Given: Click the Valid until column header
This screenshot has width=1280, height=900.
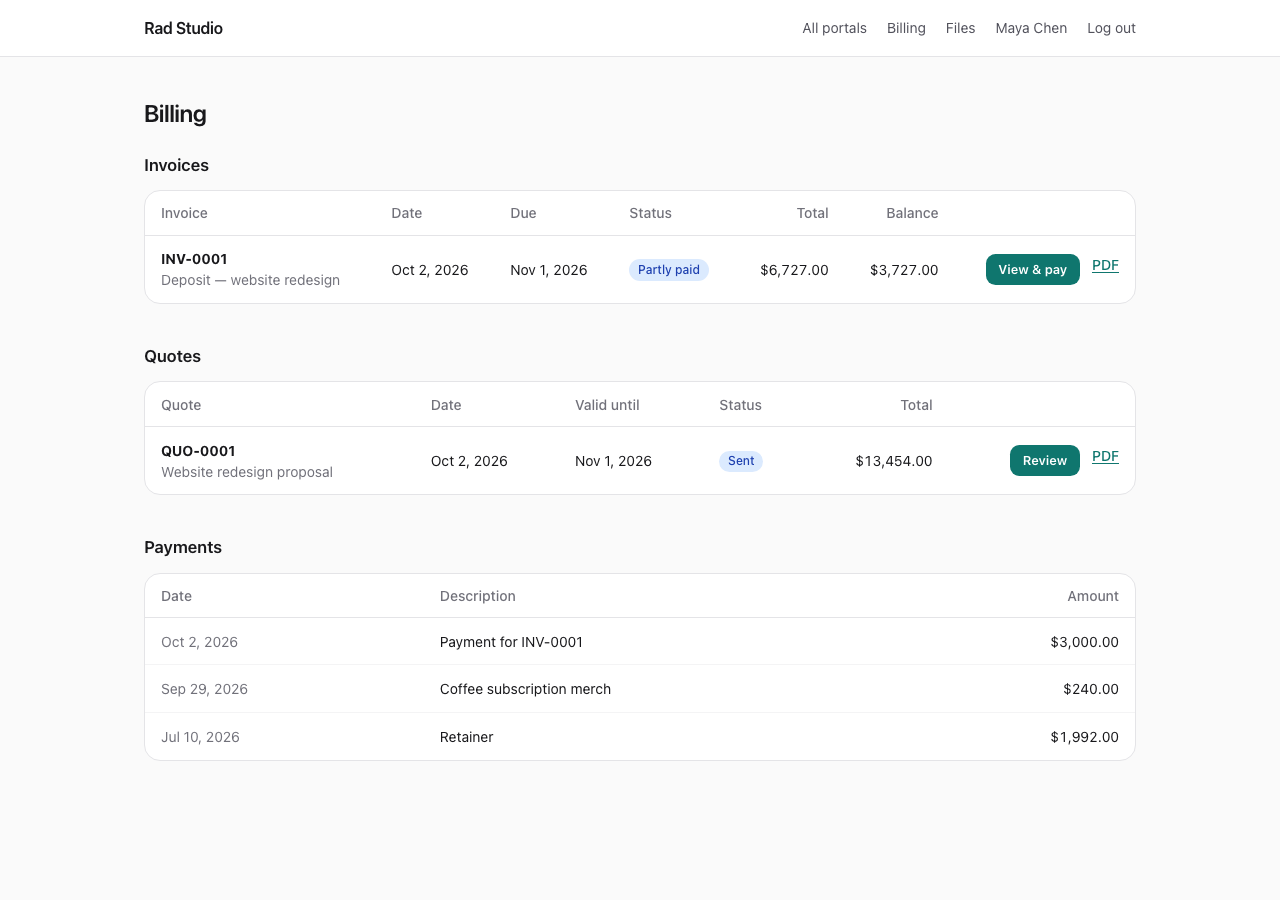Looking at the screenshot, I should 607,405.
